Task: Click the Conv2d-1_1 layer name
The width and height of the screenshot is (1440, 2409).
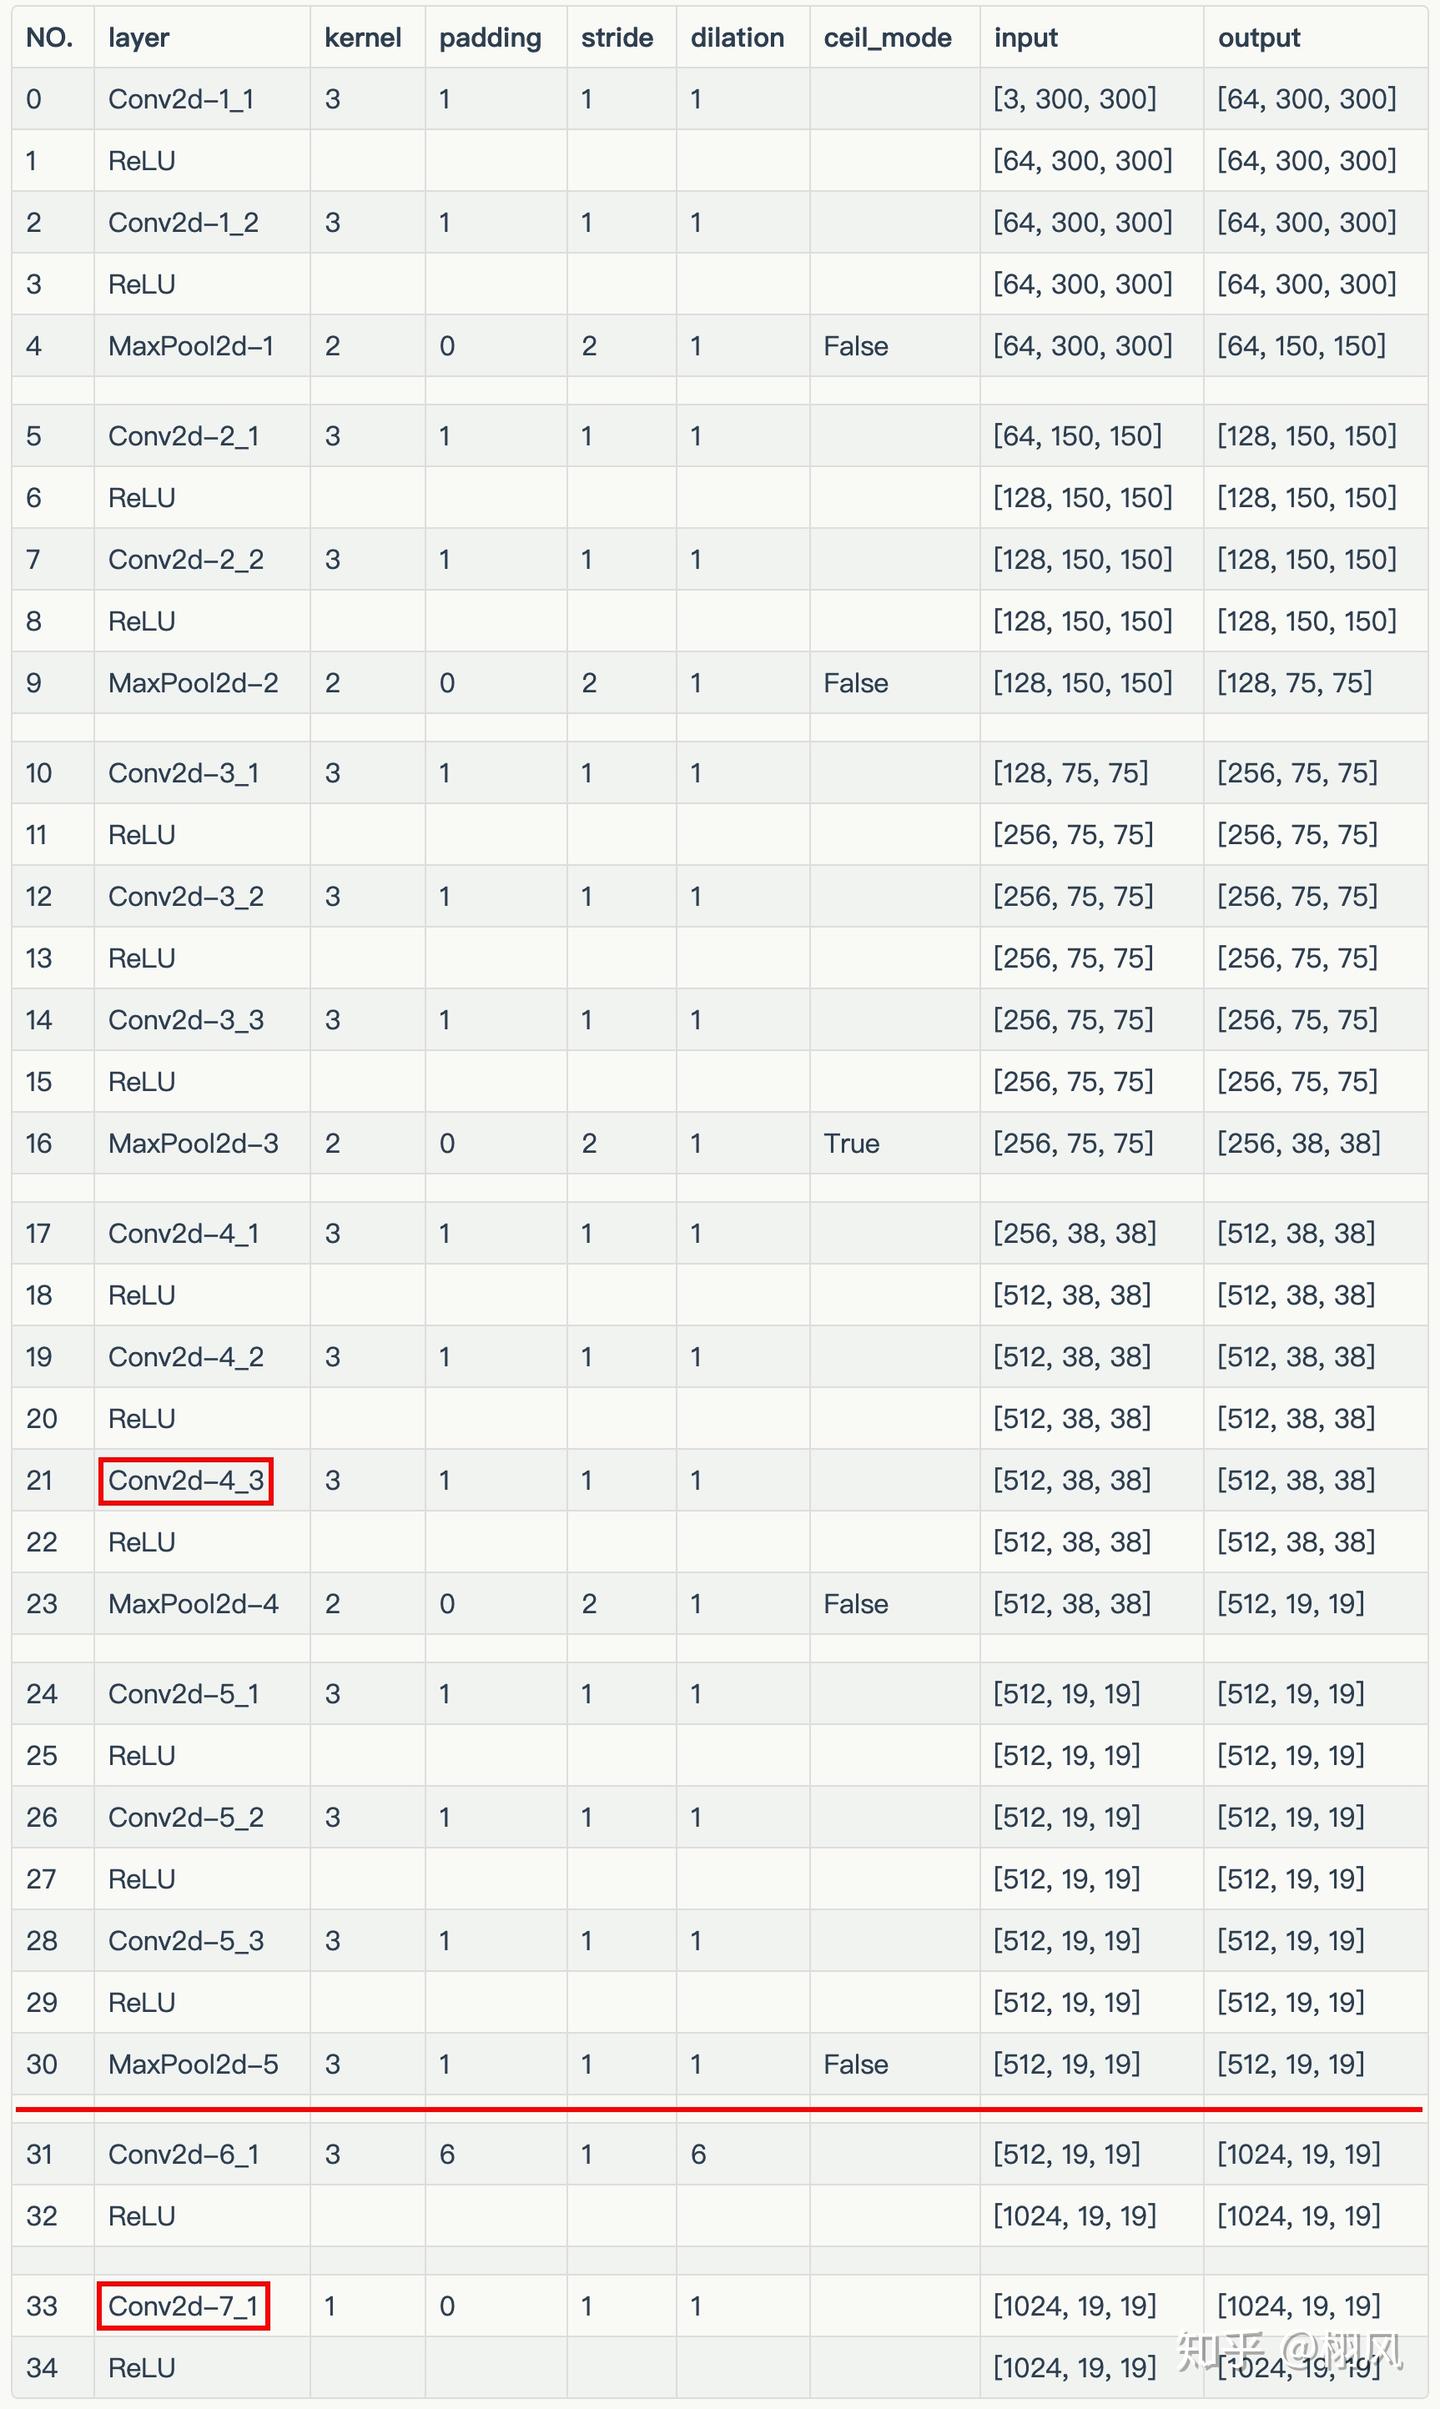Action: (x=181, y=99)
